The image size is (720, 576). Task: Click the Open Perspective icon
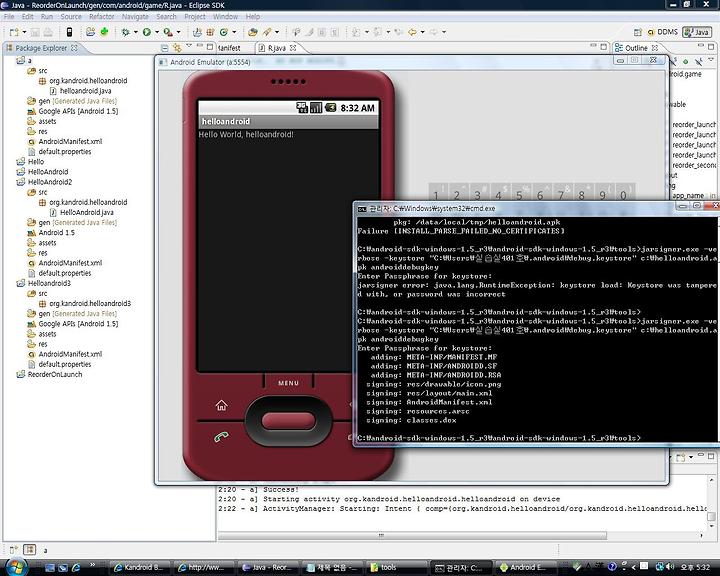[637, 32]
